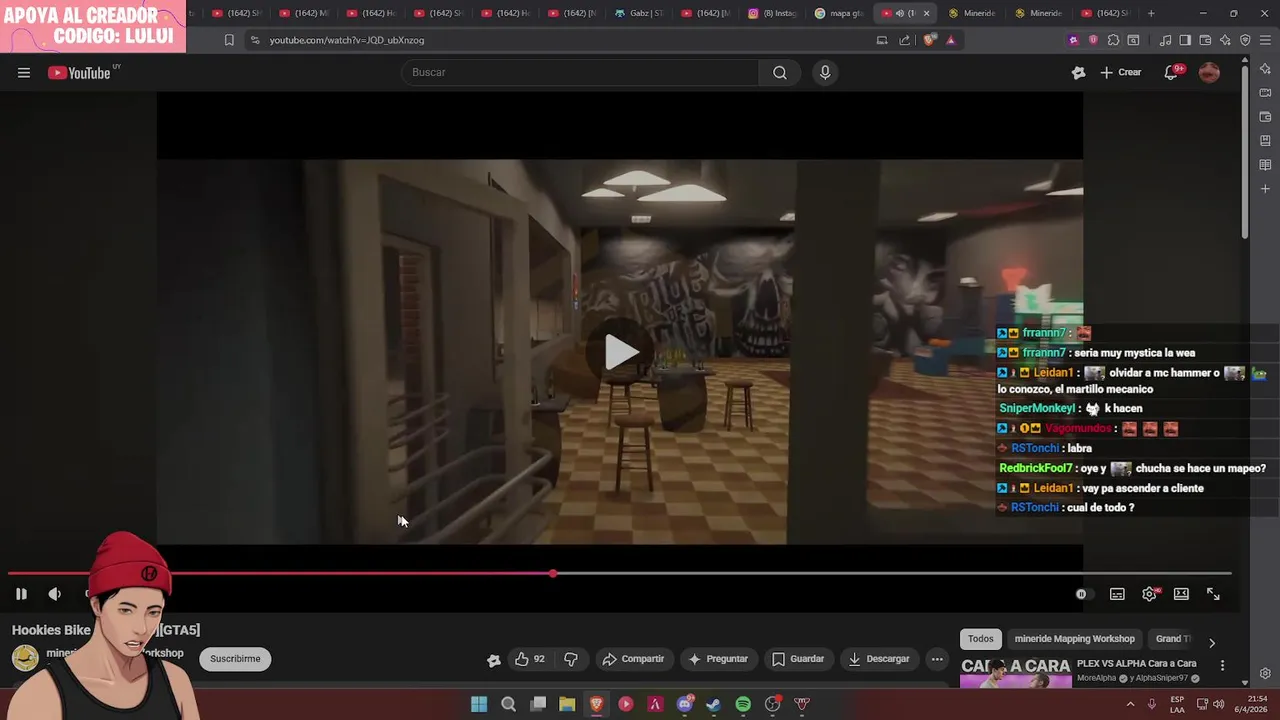The image size is (1280, 720).
Task: Click the magnifier search submit button
Action: coord(780,72)
